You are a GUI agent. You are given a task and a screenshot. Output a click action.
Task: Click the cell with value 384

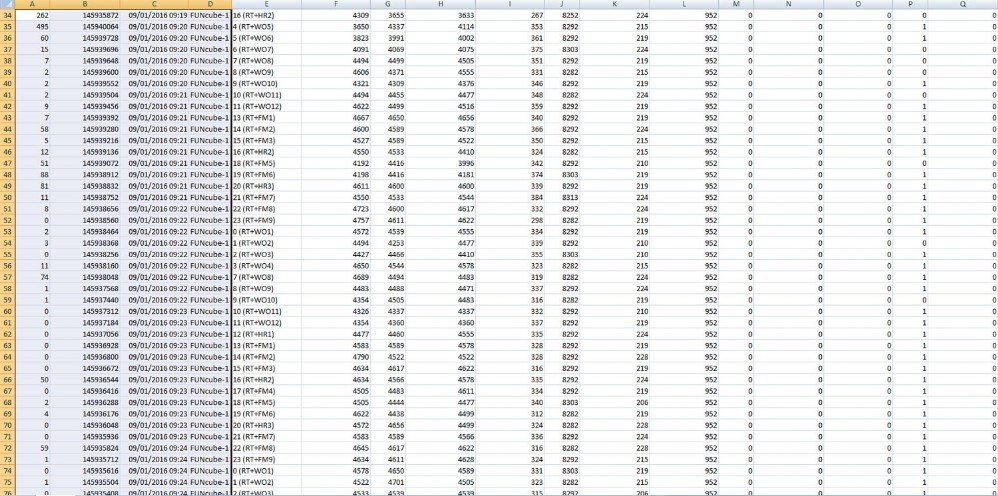[510, 197]
